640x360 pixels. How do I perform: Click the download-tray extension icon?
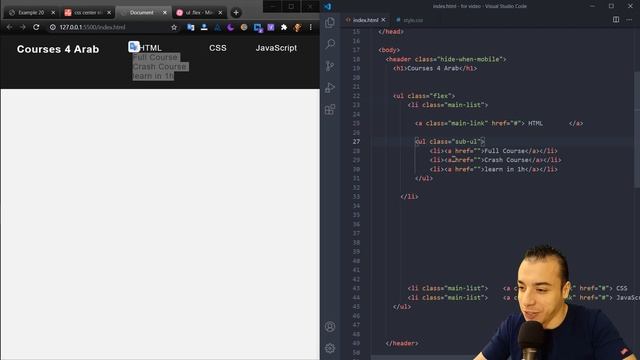click(204, 27)
